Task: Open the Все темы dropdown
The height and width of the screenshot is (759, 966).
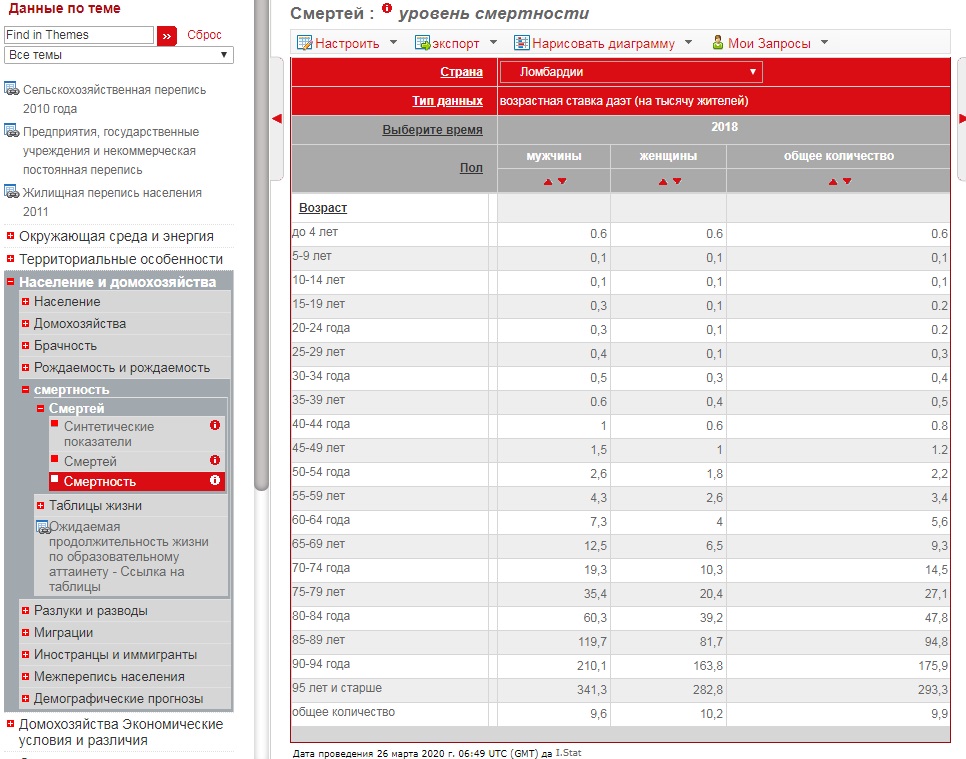Action: (x=119, y=55)
